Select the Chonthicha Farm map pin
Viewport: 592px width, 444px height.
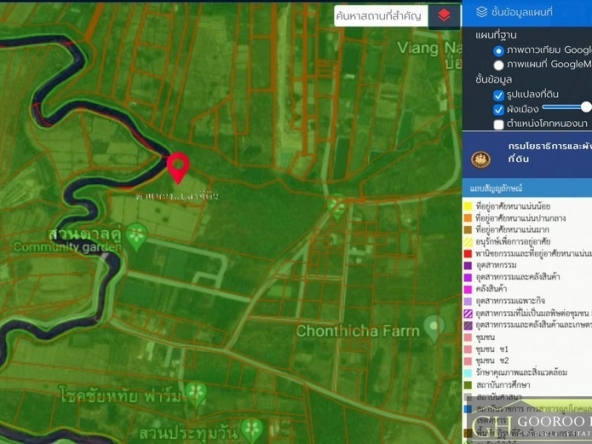tap(434, 329)
